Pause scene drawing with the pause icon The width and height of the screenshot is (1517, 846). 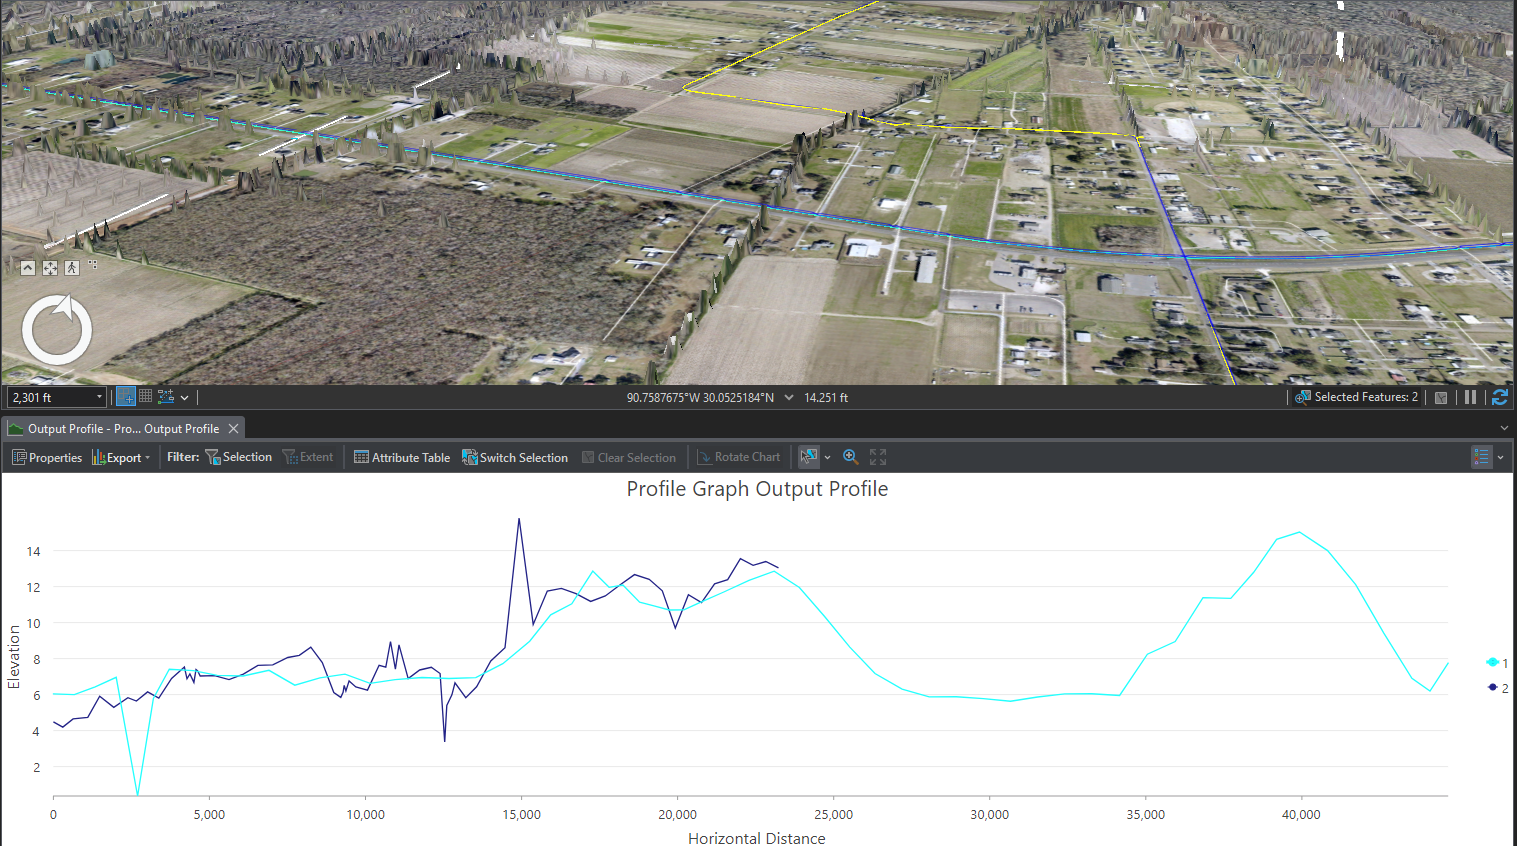(x=1470, y=397)
